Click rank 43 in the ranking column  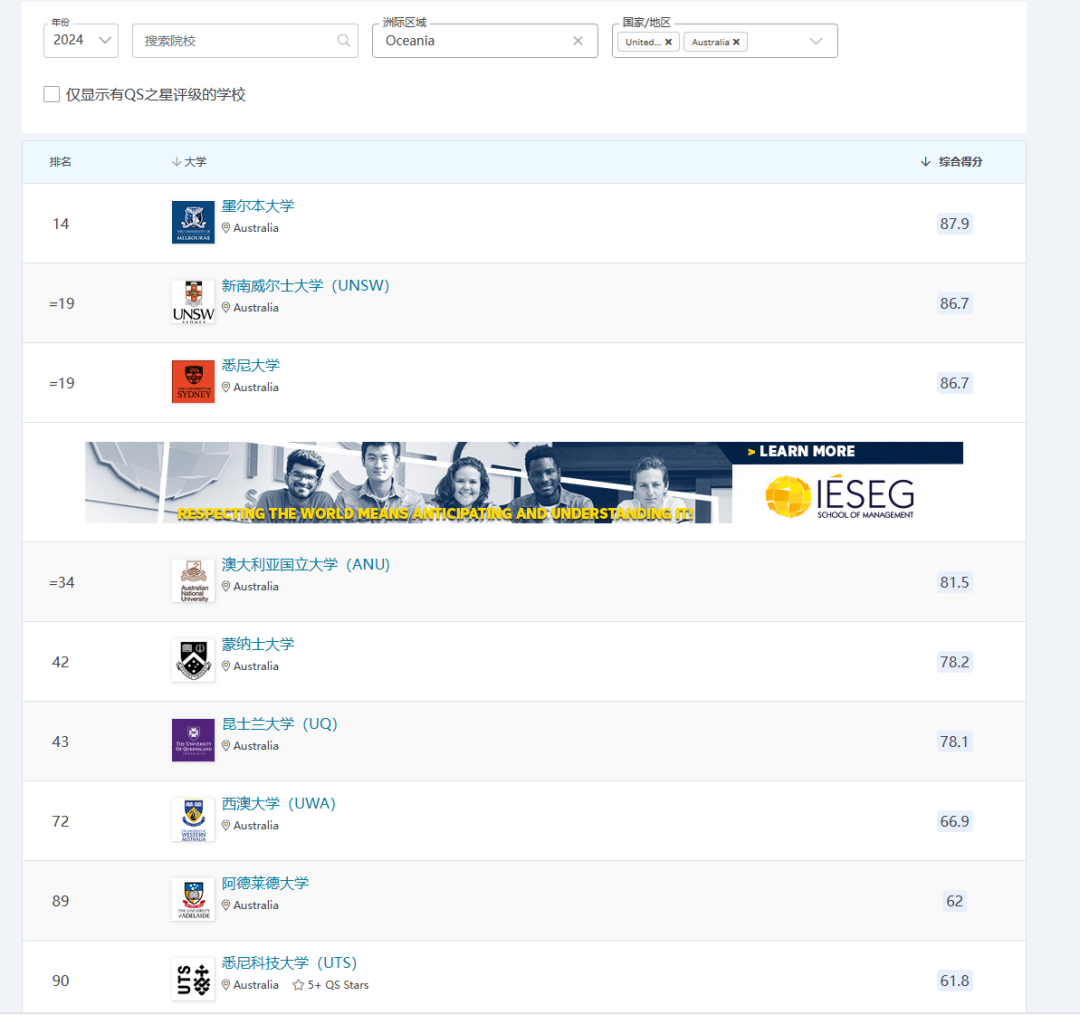[61, 742]
